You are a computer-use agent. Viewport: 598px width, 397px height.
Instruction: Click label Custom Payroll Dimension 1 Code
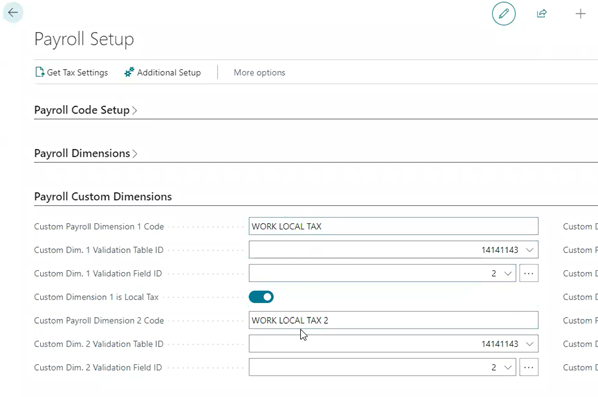pyautogui.click(x=99, y=227)
